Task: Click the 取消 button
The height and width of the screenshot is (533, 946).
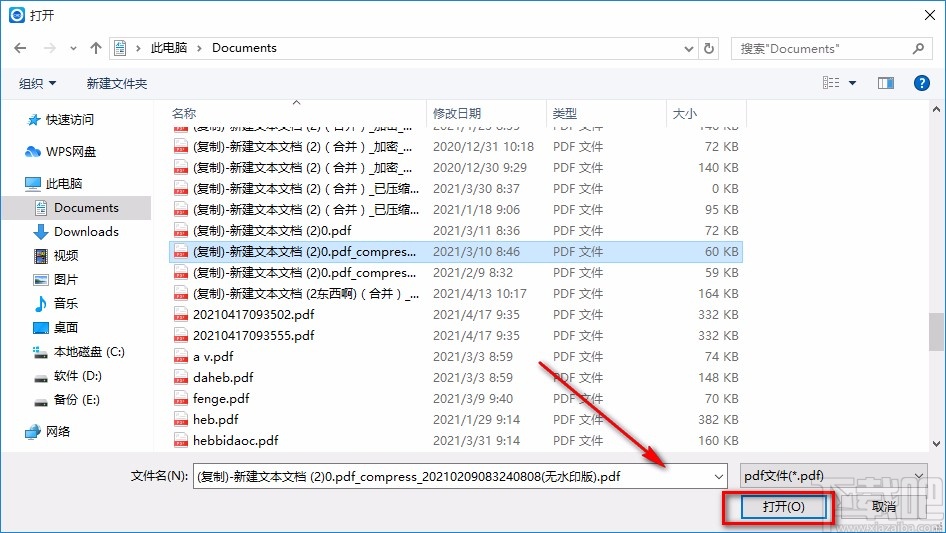Action: pos(884,506)
